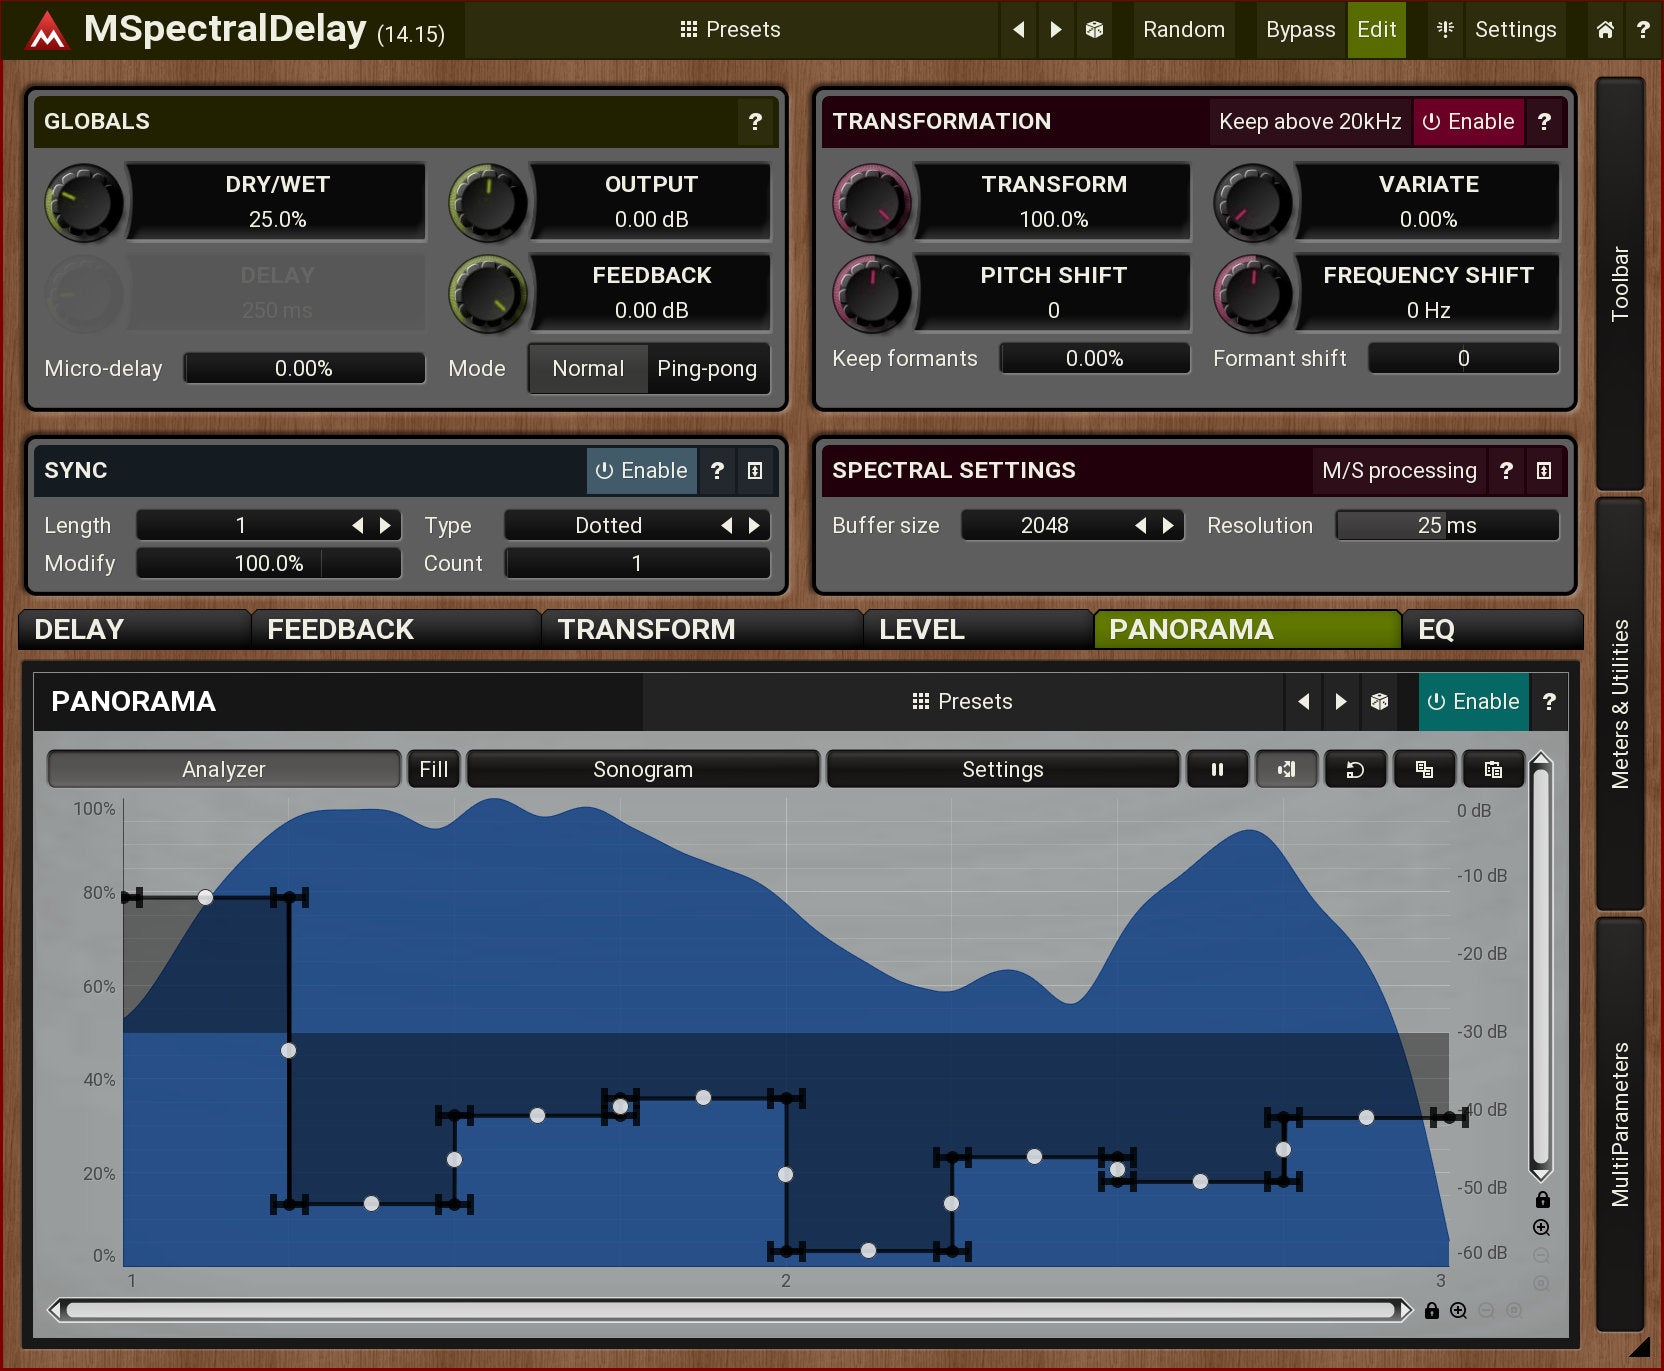Viewport: 1664px width, 1371px height.
Task: Toggle the Sync Enable button
Action: point(641,471)
